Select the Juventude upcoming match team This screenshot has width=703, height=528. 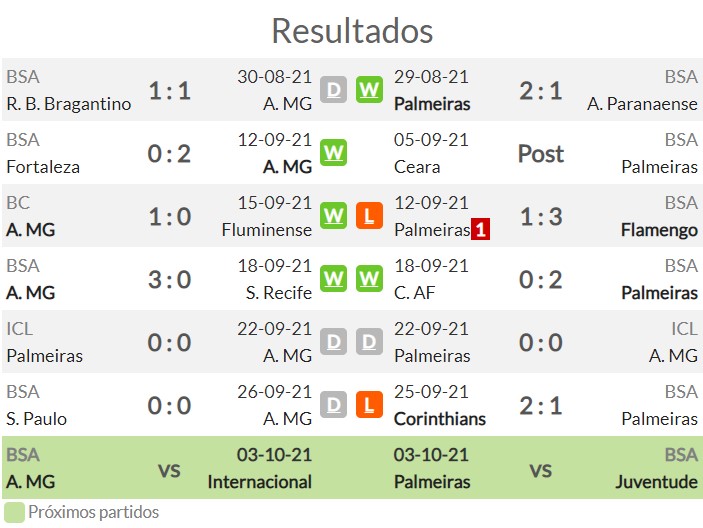[x=656, y=482]
